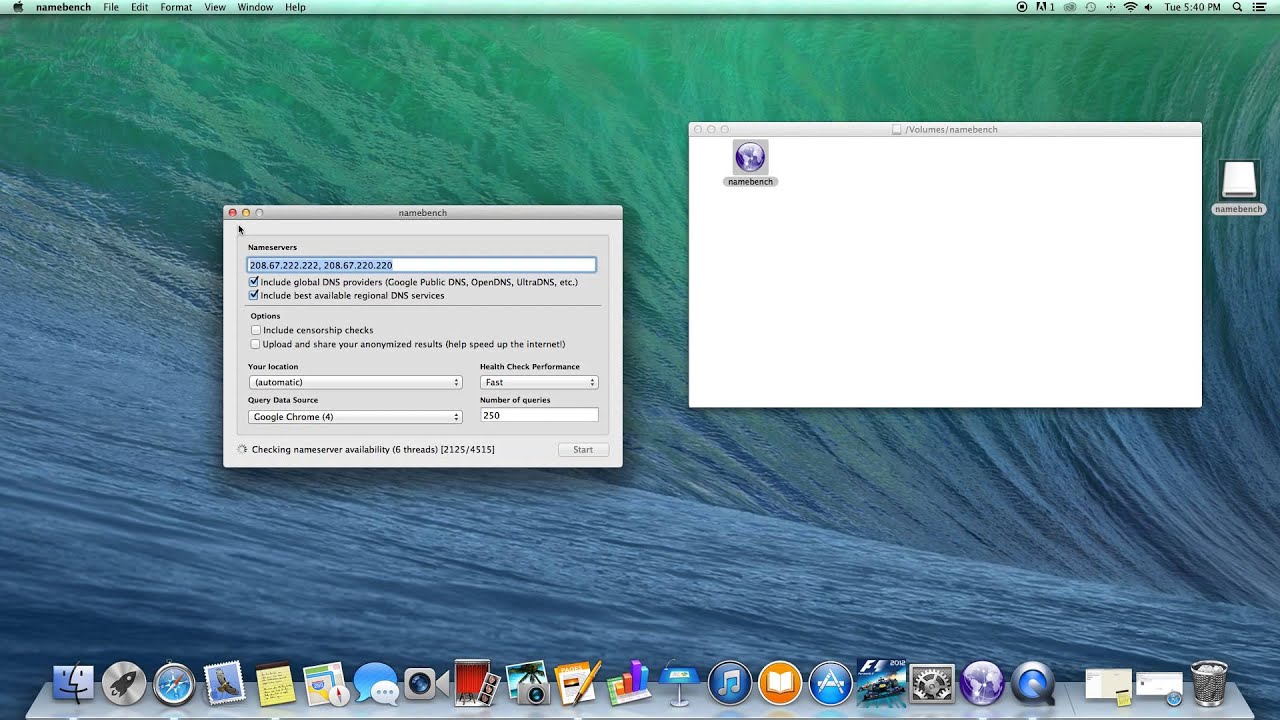Viewport: 1280px width, 720px height.
Task: Open the Trash in the Dock
Action: pos(1209,684)
